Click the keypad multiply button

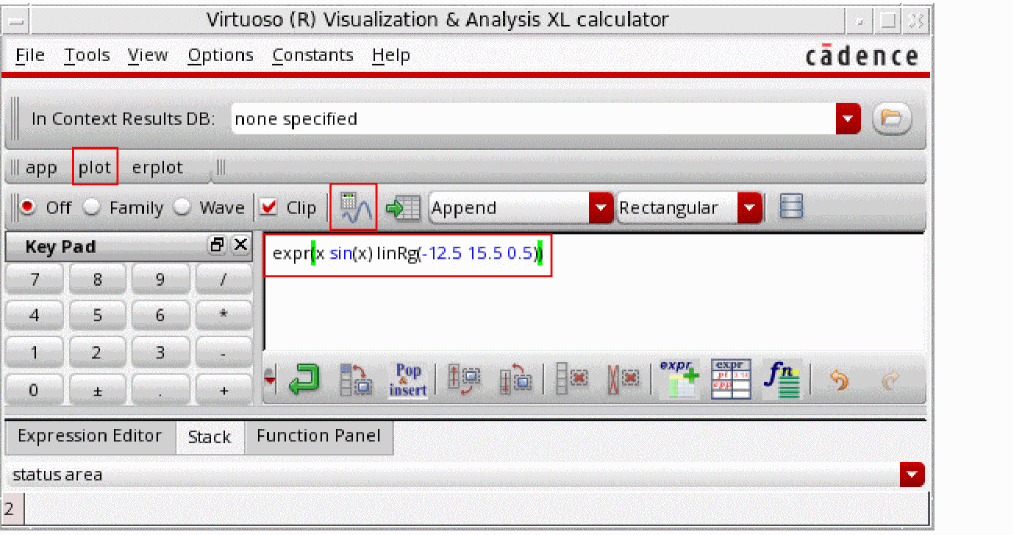(x=224, y=315)
